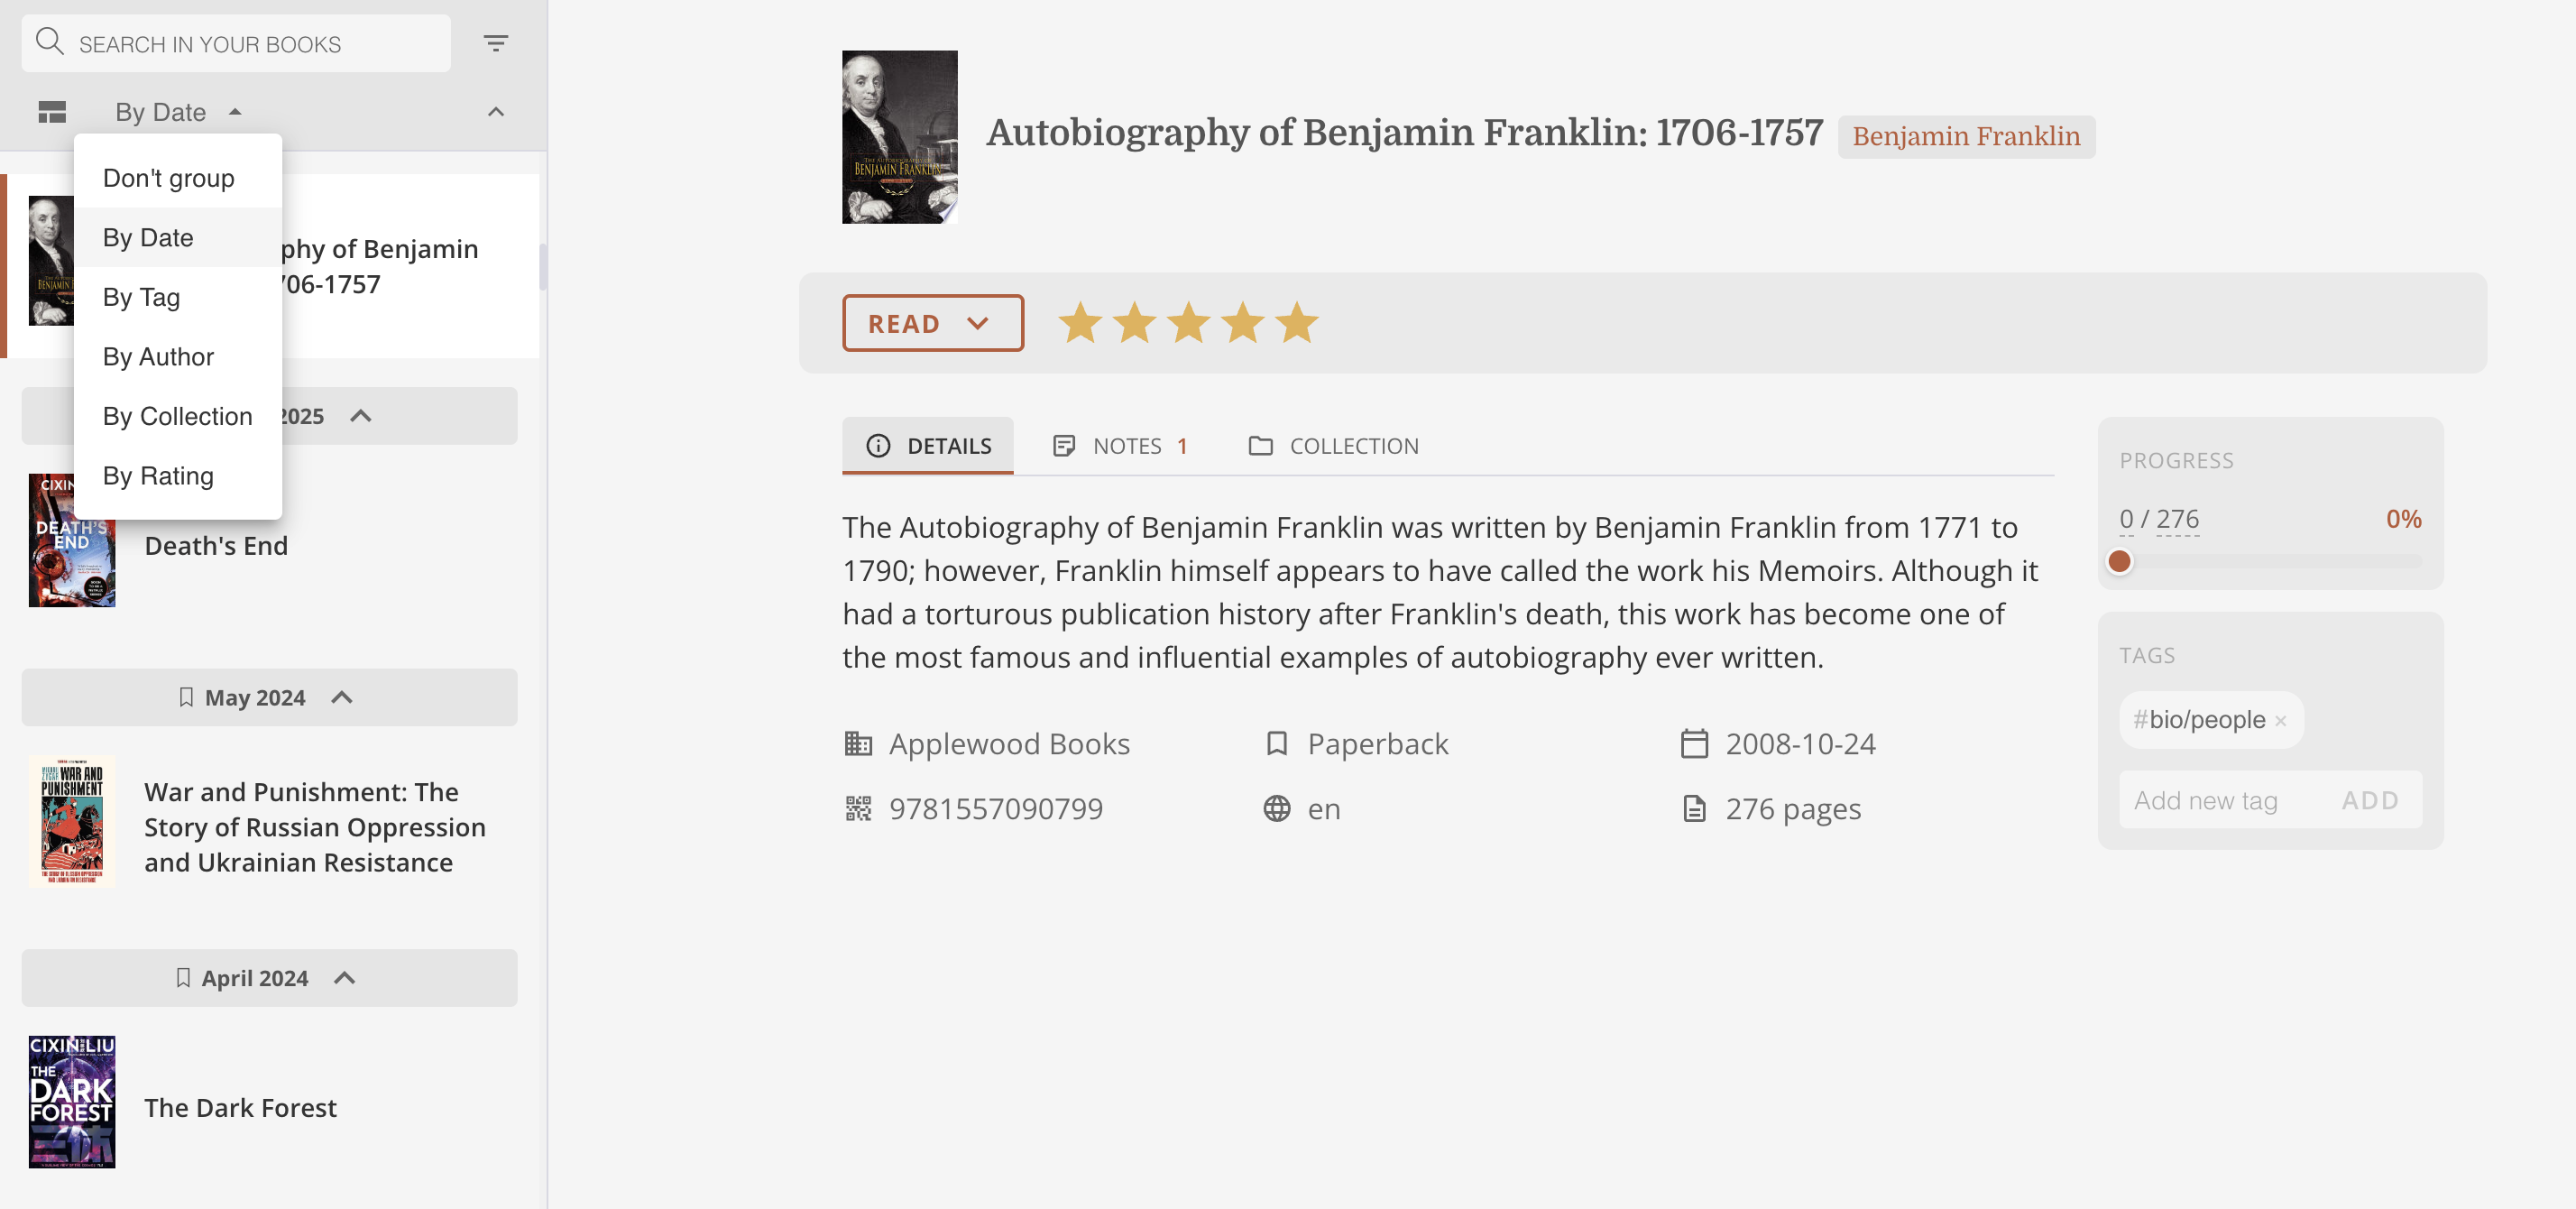This screenshot has height=1209, width=2576.
Task: Click the layout view icon next to By Date
Action: pyautogui.click(x=51, y=111)
